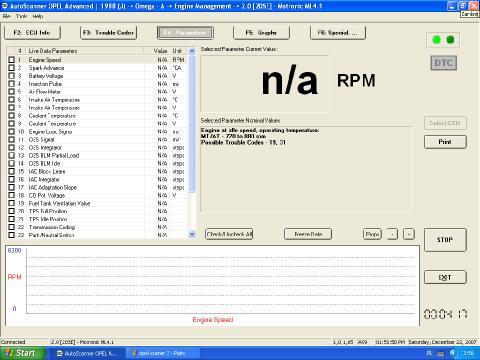480x360 pixels.
Task: Switch to F3: Trouble Codes tab
Action: (108, 33)
